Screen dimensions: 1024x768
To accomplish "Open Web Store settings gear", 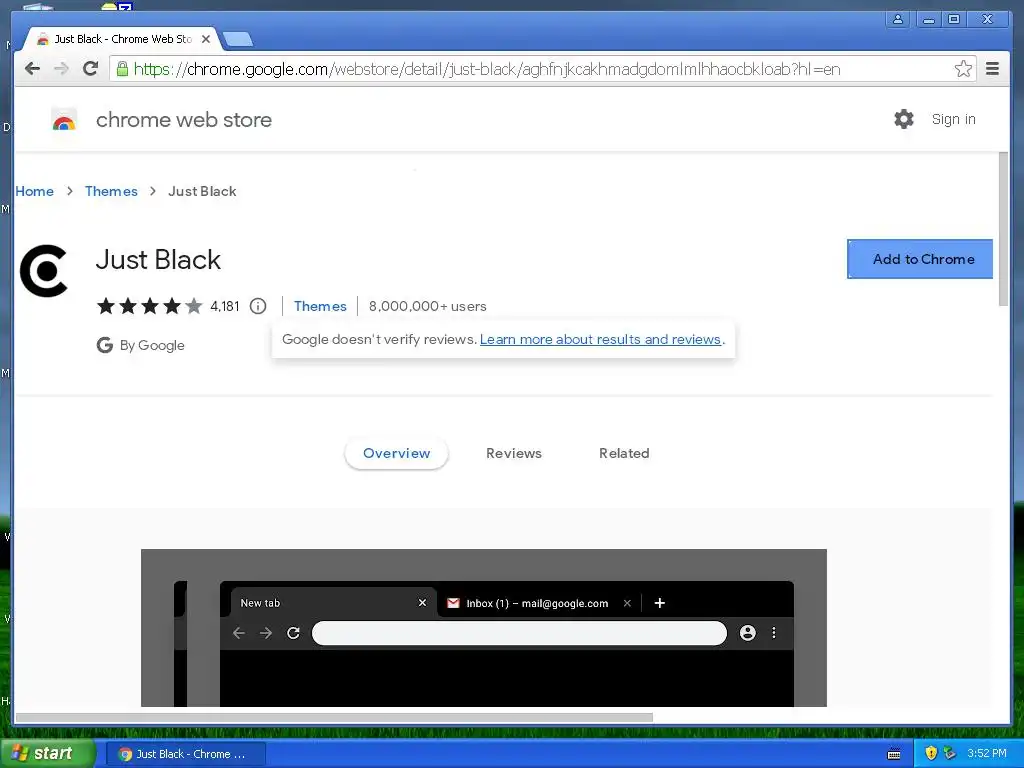I will [x=903, y=119].
